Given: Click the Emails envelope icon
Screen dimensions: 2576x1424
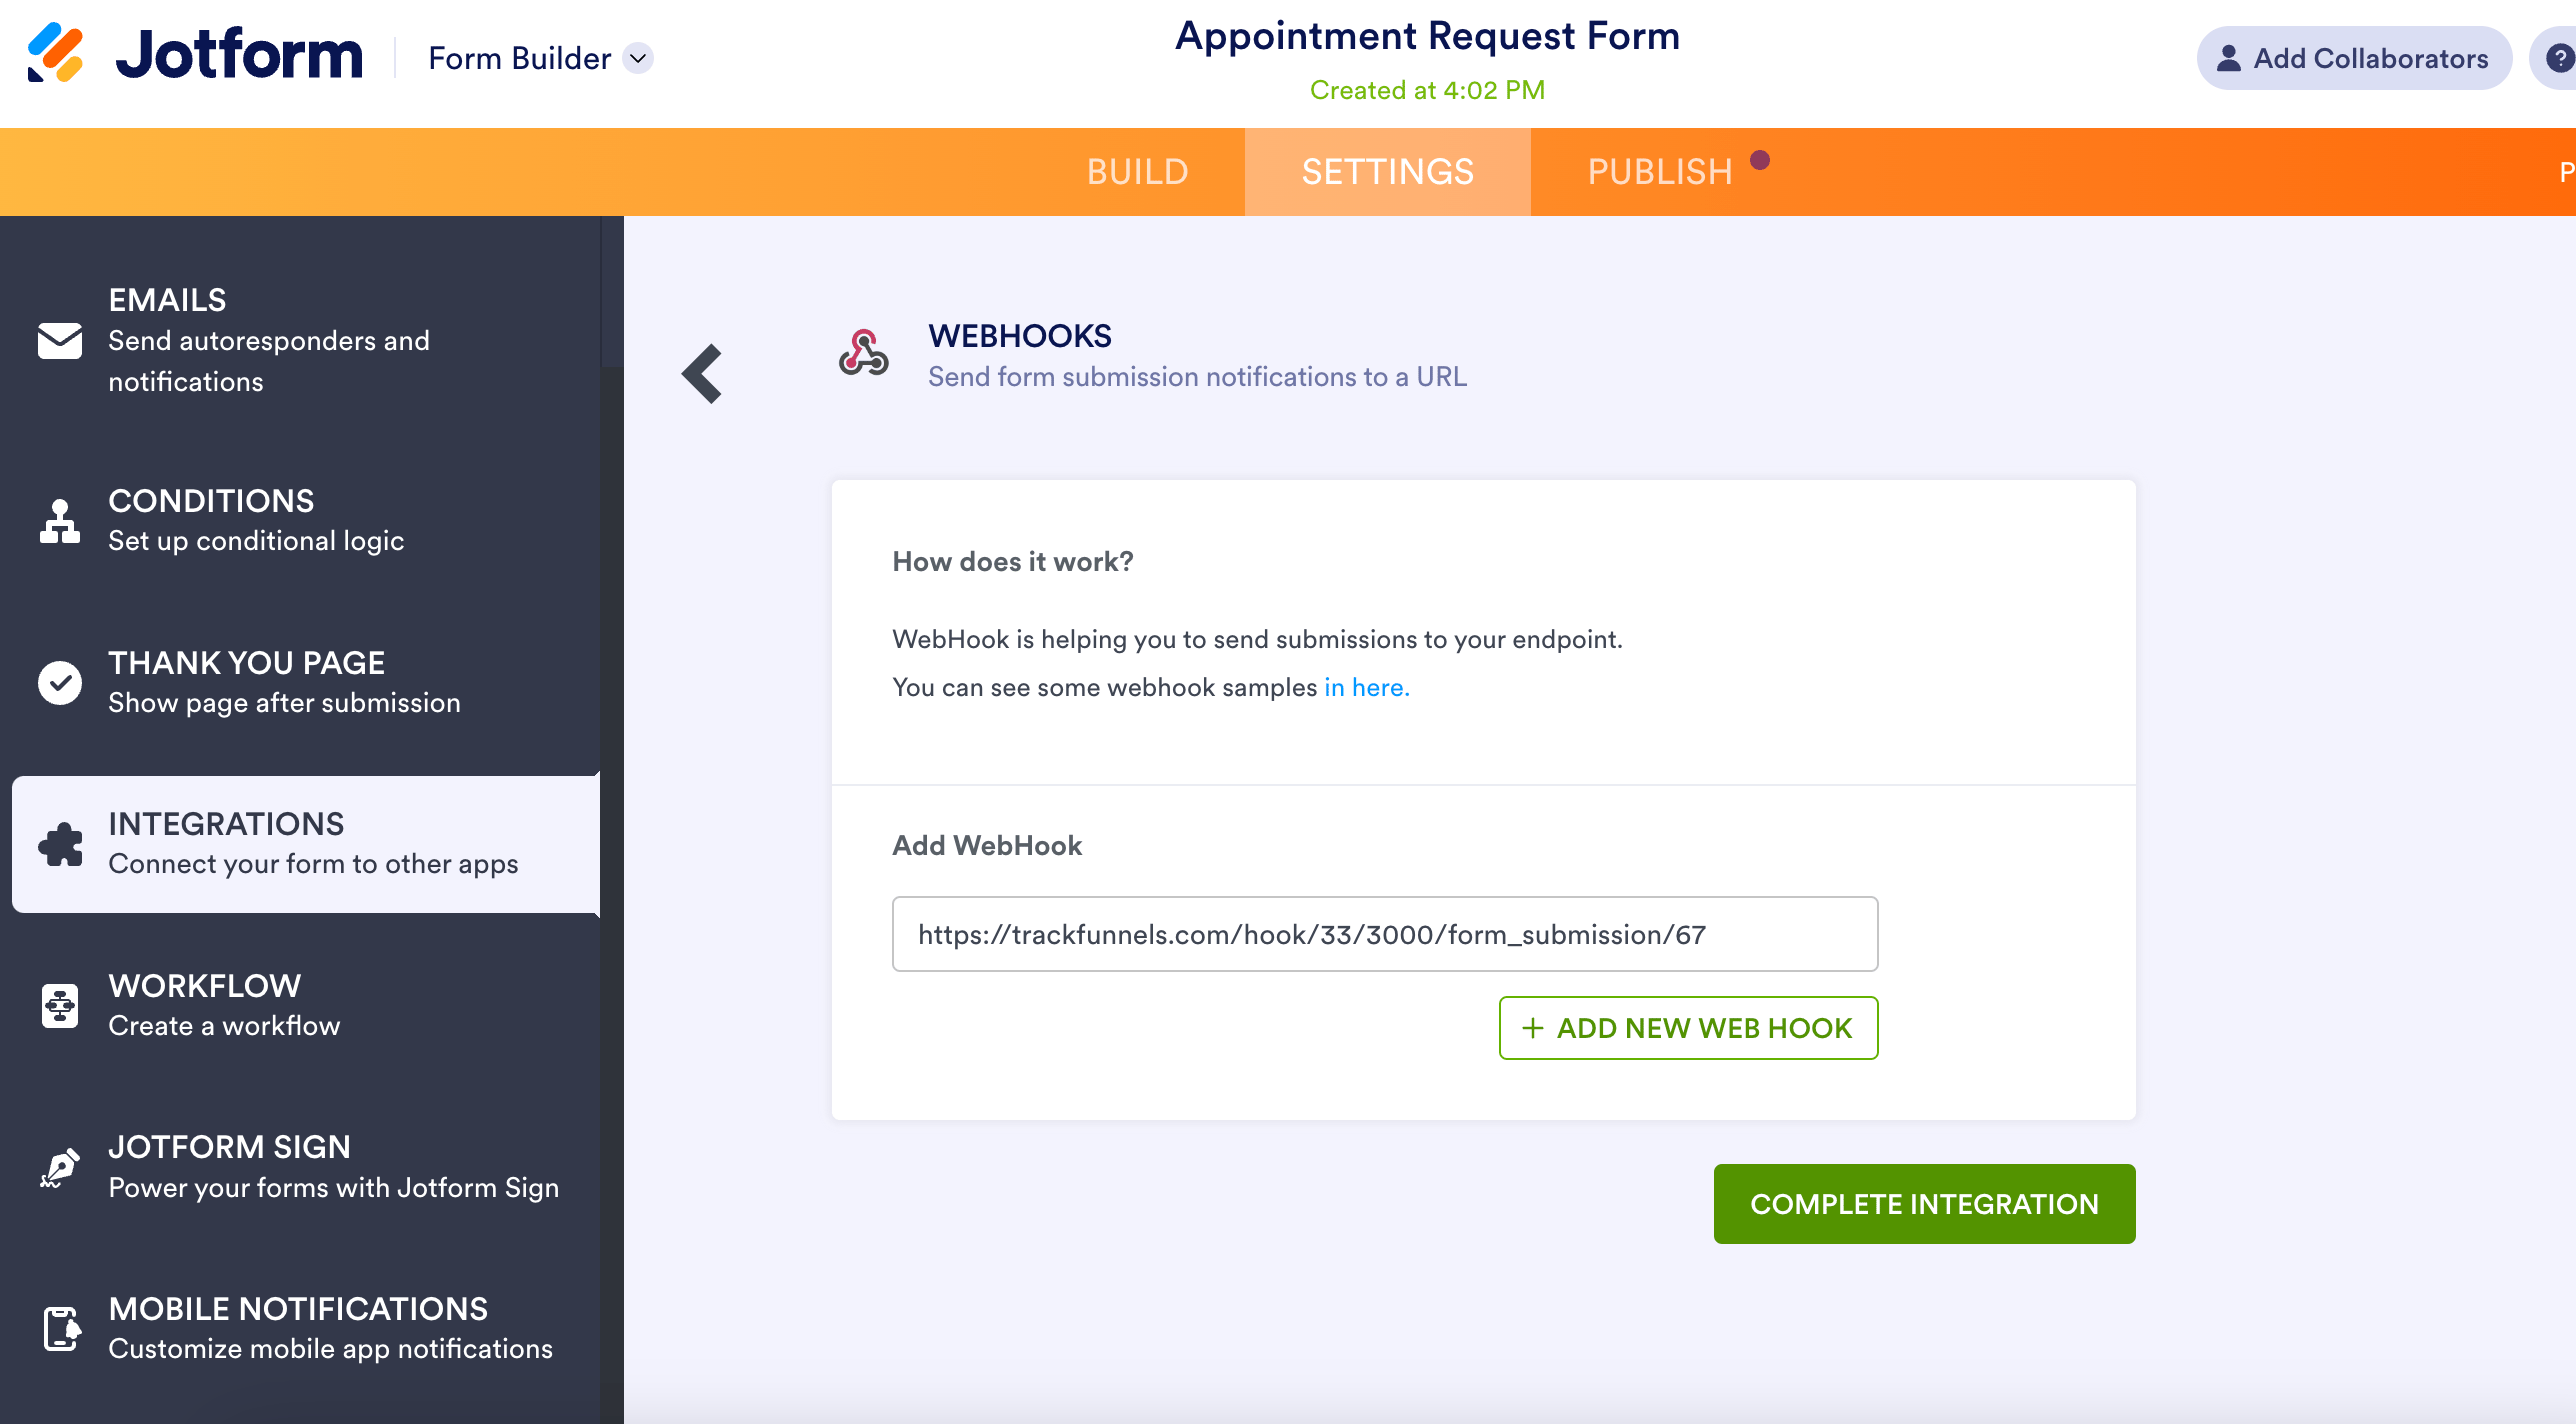Looking at the screenshot, I should (x=60, y=341).
